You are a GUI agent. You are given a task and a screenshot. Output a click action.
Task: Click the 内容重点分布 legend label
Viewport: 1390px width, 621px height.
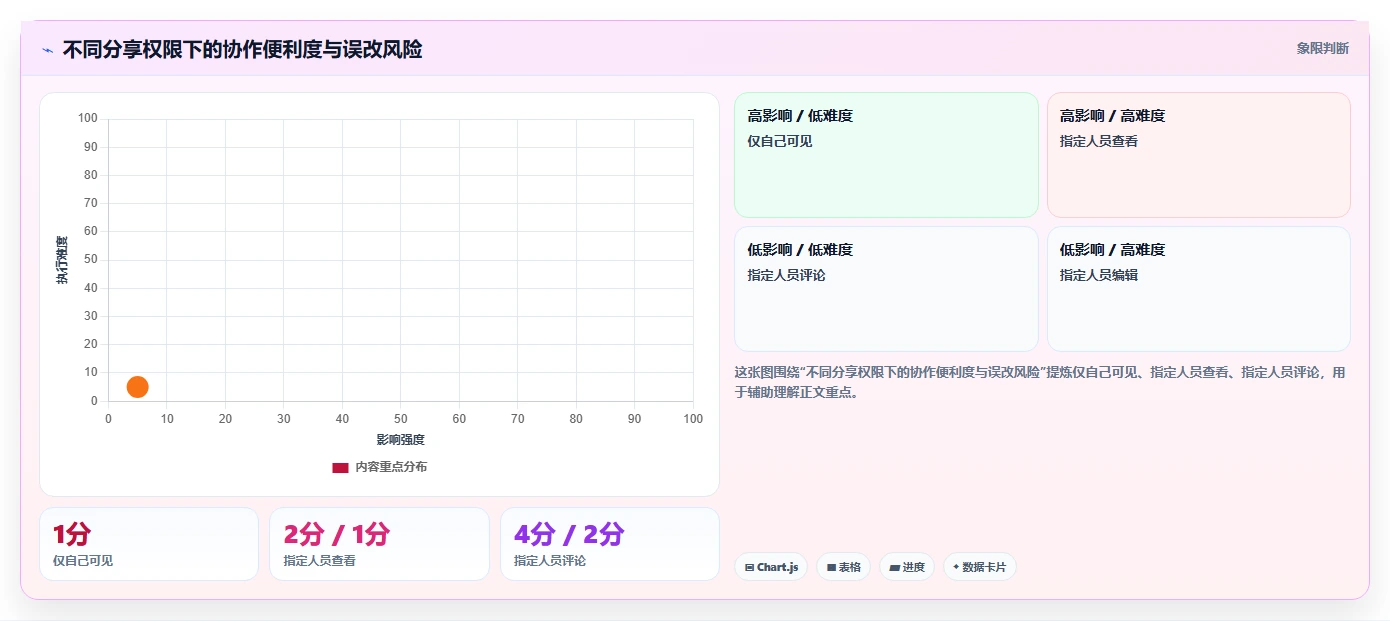pyautogui.click(x=391, y=467)
